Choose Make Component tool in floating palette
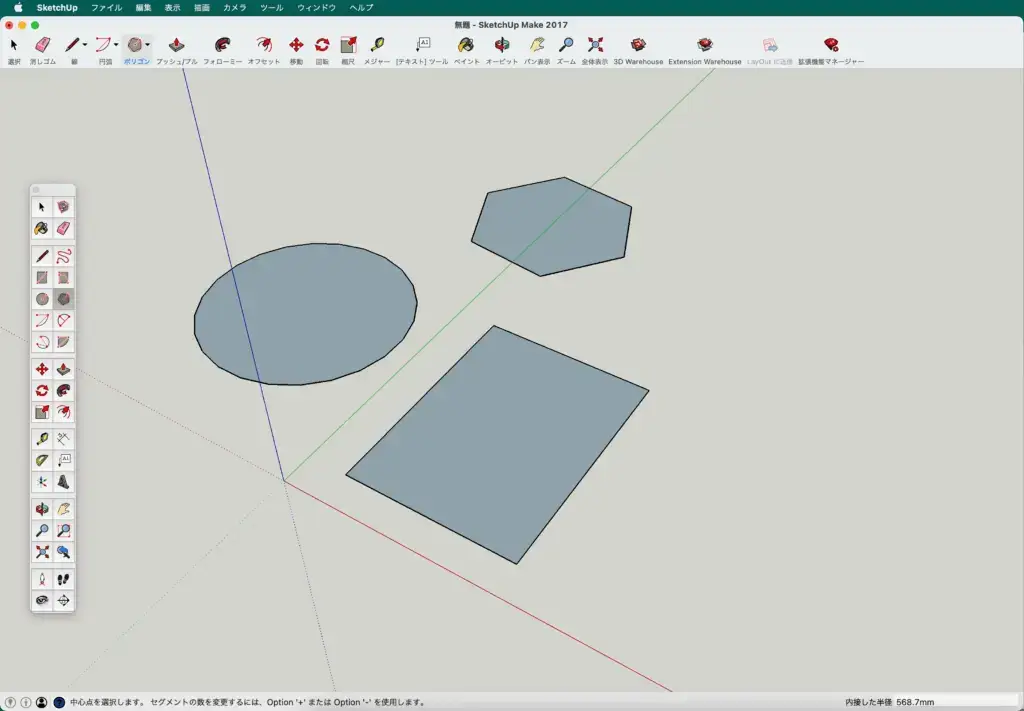This screenshot has width=1024, height=711. pyautogui.click(x=63, y=207)
